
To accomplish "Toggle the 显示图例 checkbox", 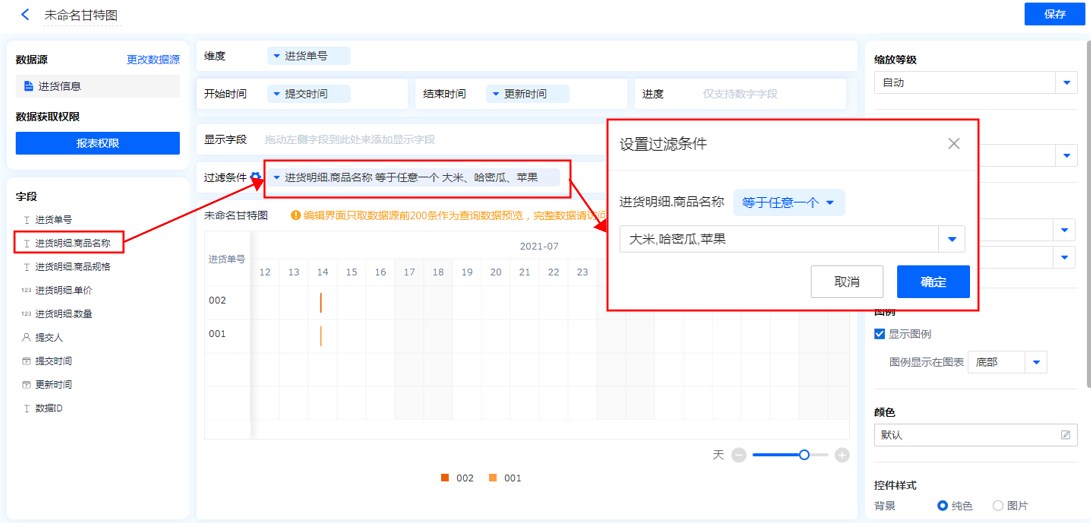I will click(880, 334).
